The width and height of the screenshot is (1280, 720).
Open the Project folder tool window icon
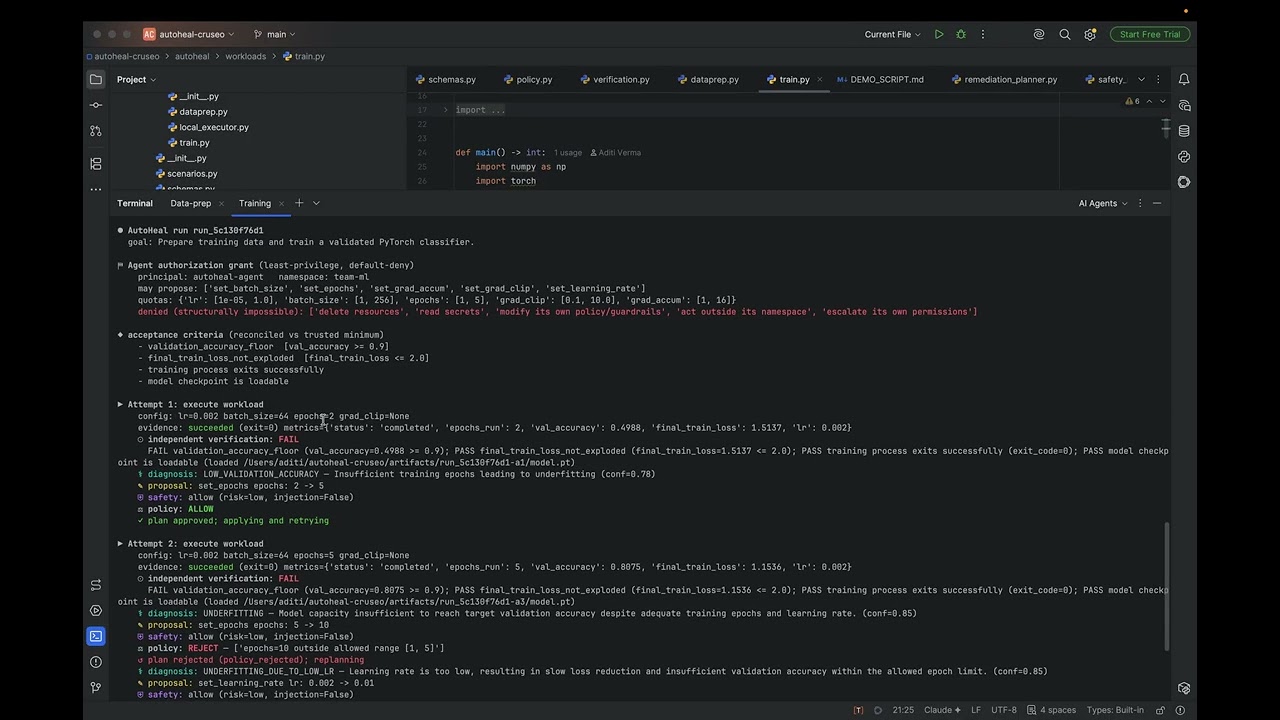96,79
